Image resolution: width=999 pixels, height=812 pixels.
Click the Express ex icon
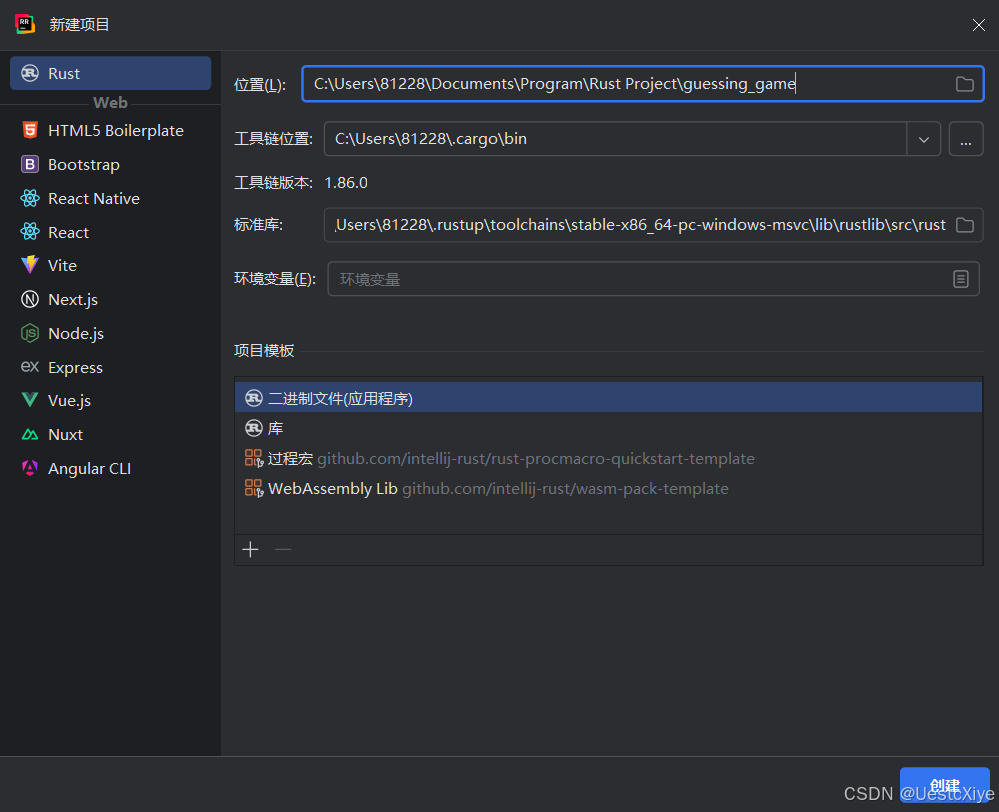pyautogui.click(x=30, y=366)
